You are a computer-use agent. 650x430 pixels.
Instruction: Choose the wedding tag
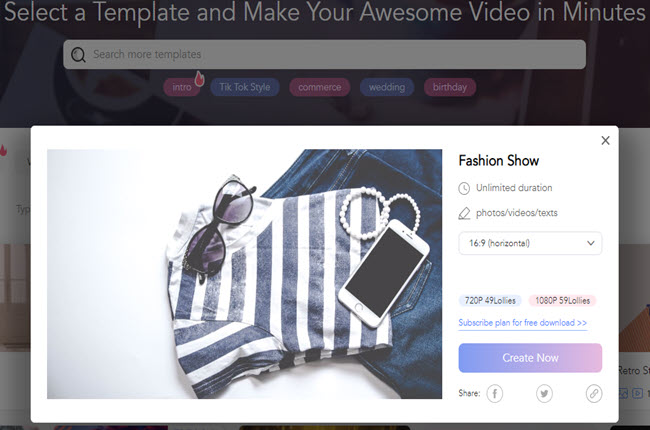pyautogui.click(x=387, y=87)
